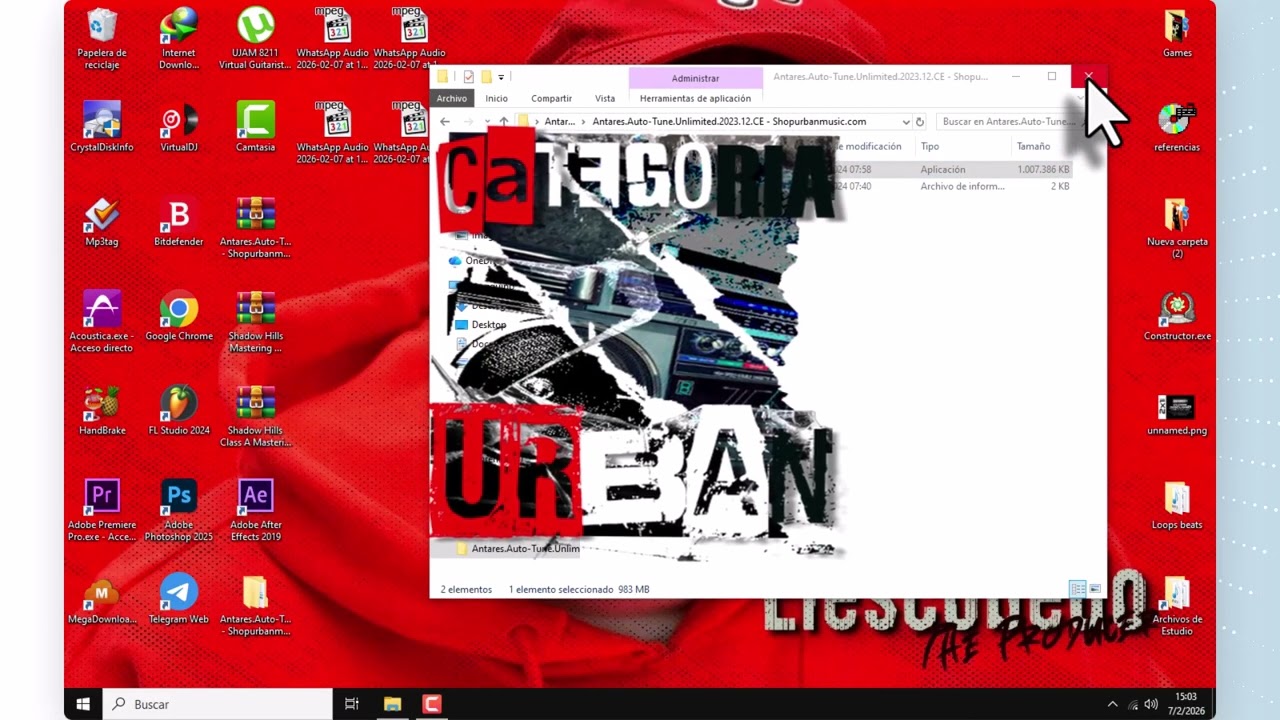The width and height of the screenshot is (1280, 720).
Task: Switch to the Vista ribbon tab
Action: 605,98
